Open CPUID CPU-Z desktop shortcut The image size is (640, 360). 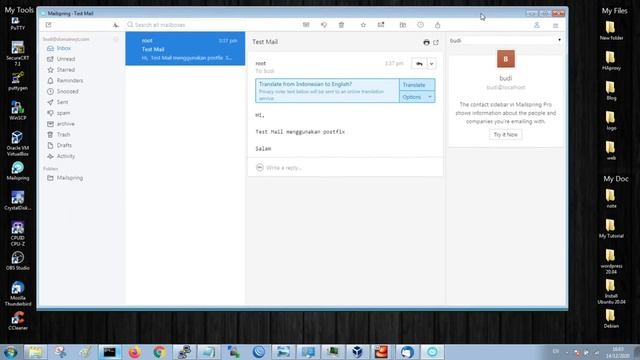(x=18, y=234)
